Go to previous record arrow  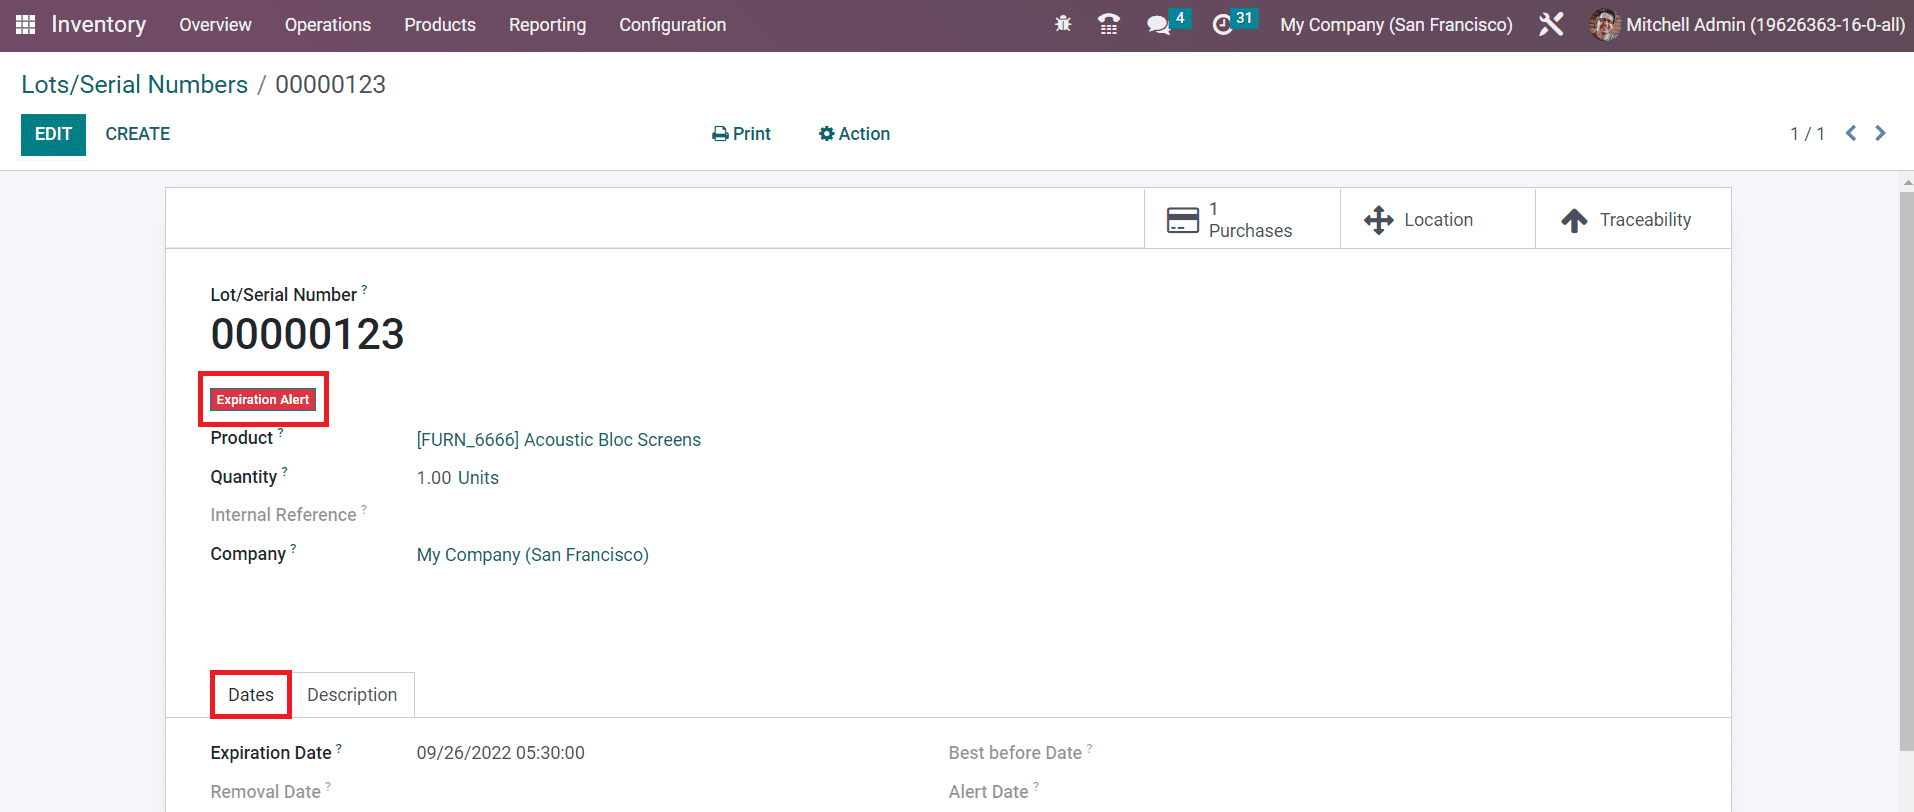[1851, 133]
